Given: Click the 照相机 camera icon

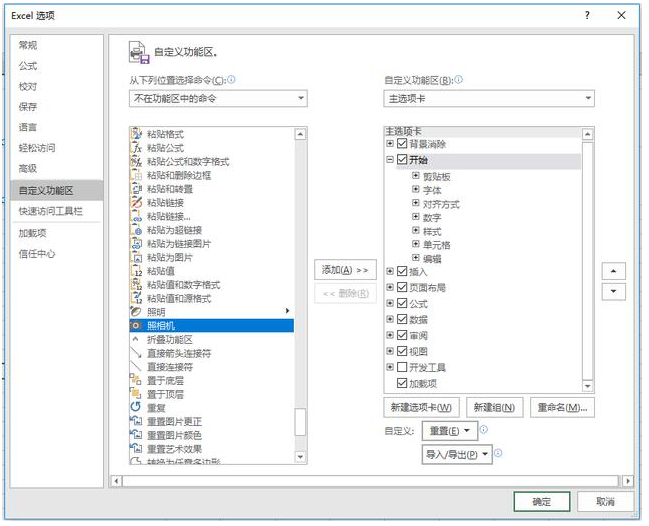Looking at the screenshot, I should [136, 326].
